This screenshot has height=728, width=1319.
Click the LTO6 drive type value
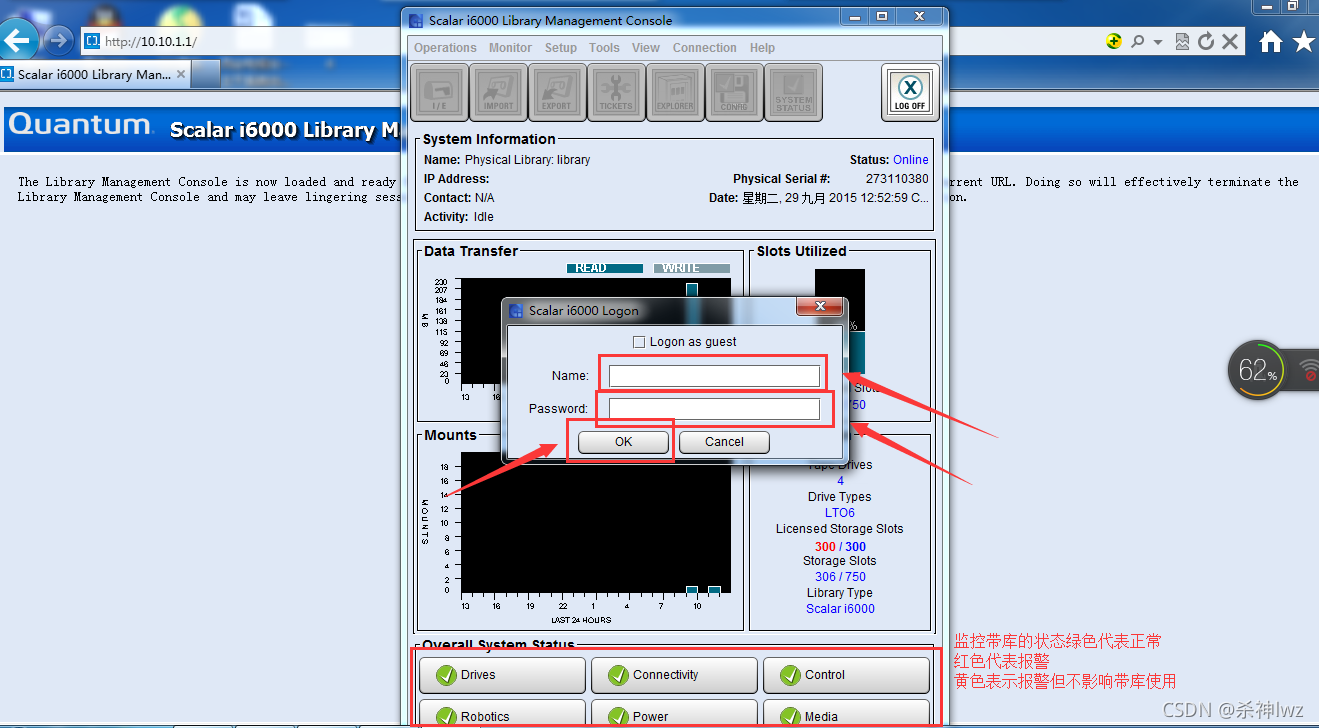point(840,513)
